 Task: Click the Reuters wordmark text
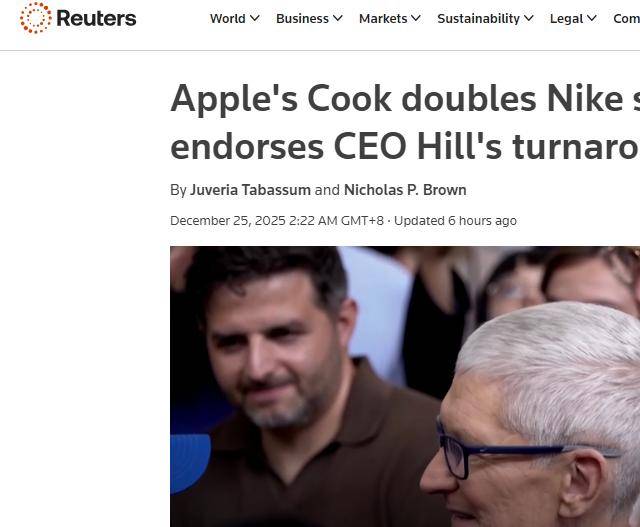(96, 18)
